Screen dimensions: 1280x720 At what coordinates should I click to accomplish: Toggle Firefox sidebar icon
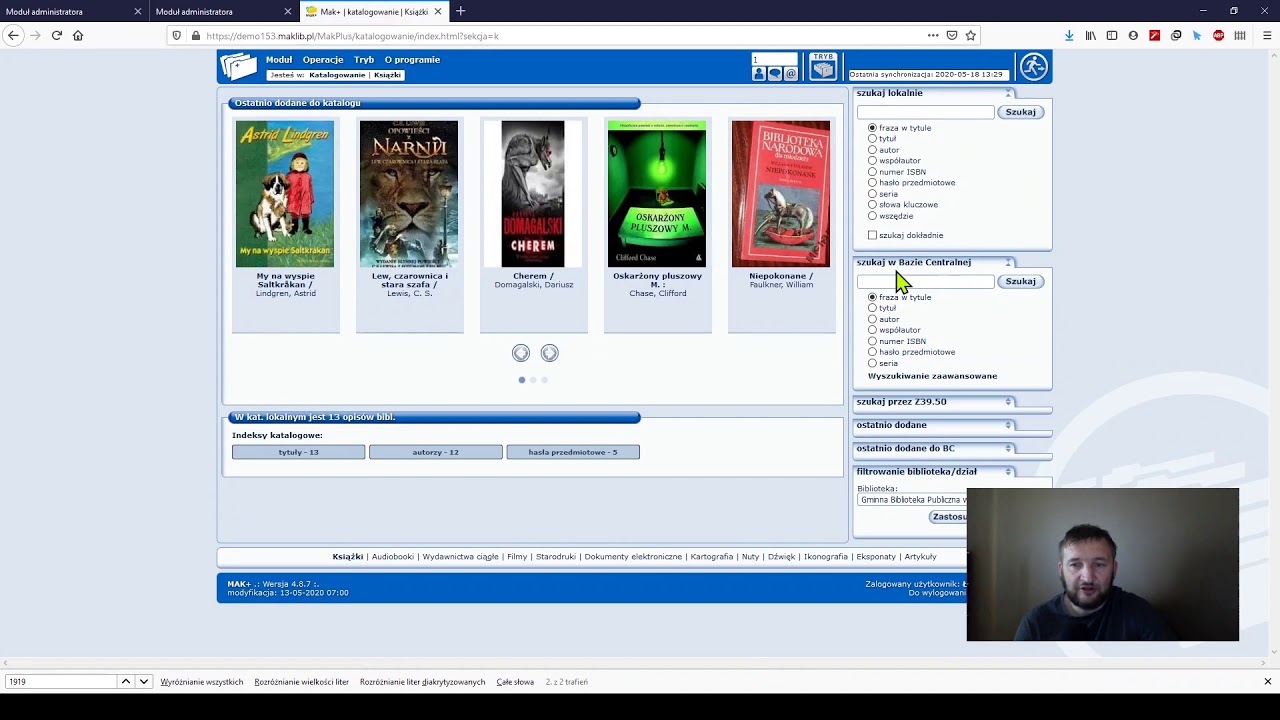[1112, 35]
